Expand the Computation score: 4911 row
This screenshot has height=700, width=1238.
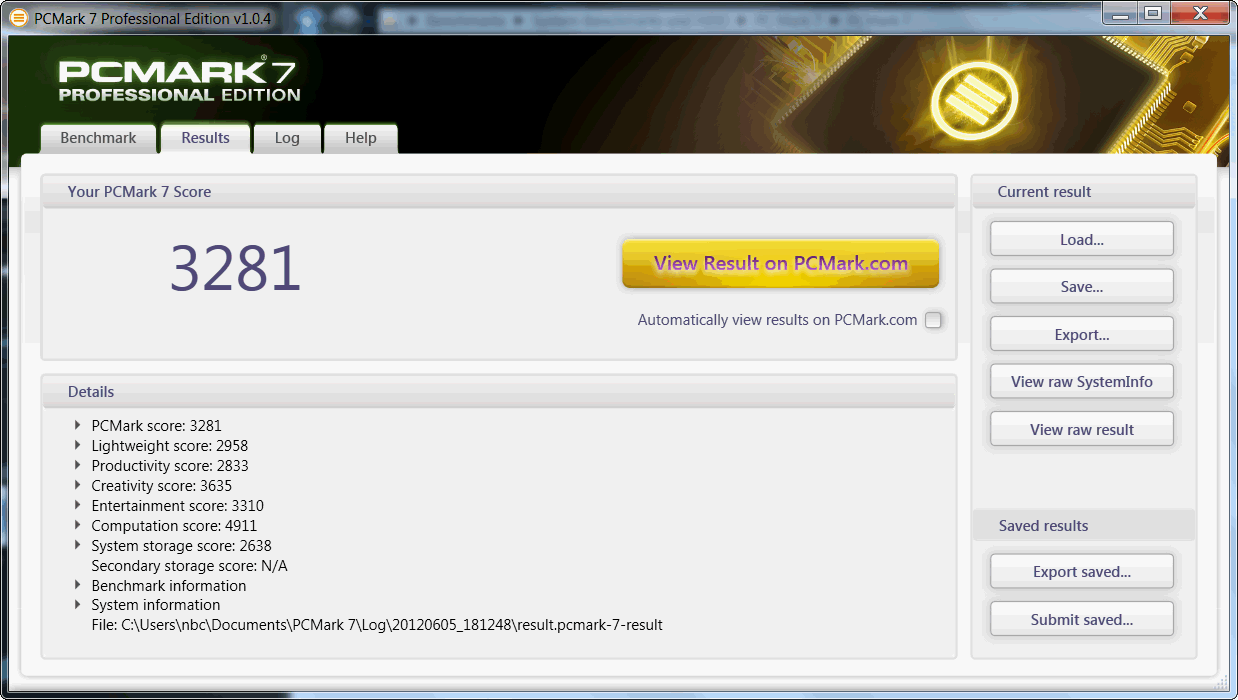coord(78,525)
